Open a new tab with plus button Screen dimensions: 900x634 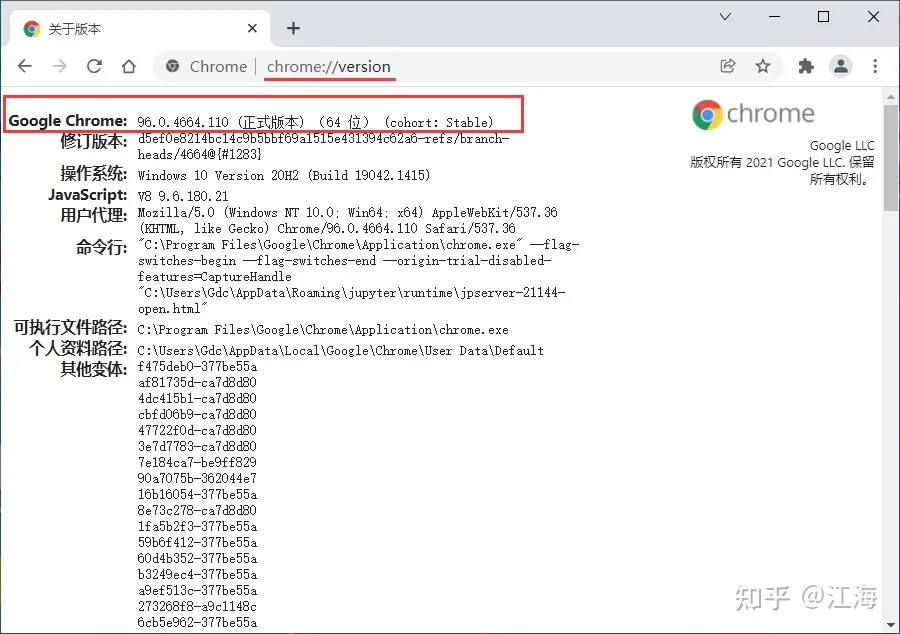click(293, 28)
